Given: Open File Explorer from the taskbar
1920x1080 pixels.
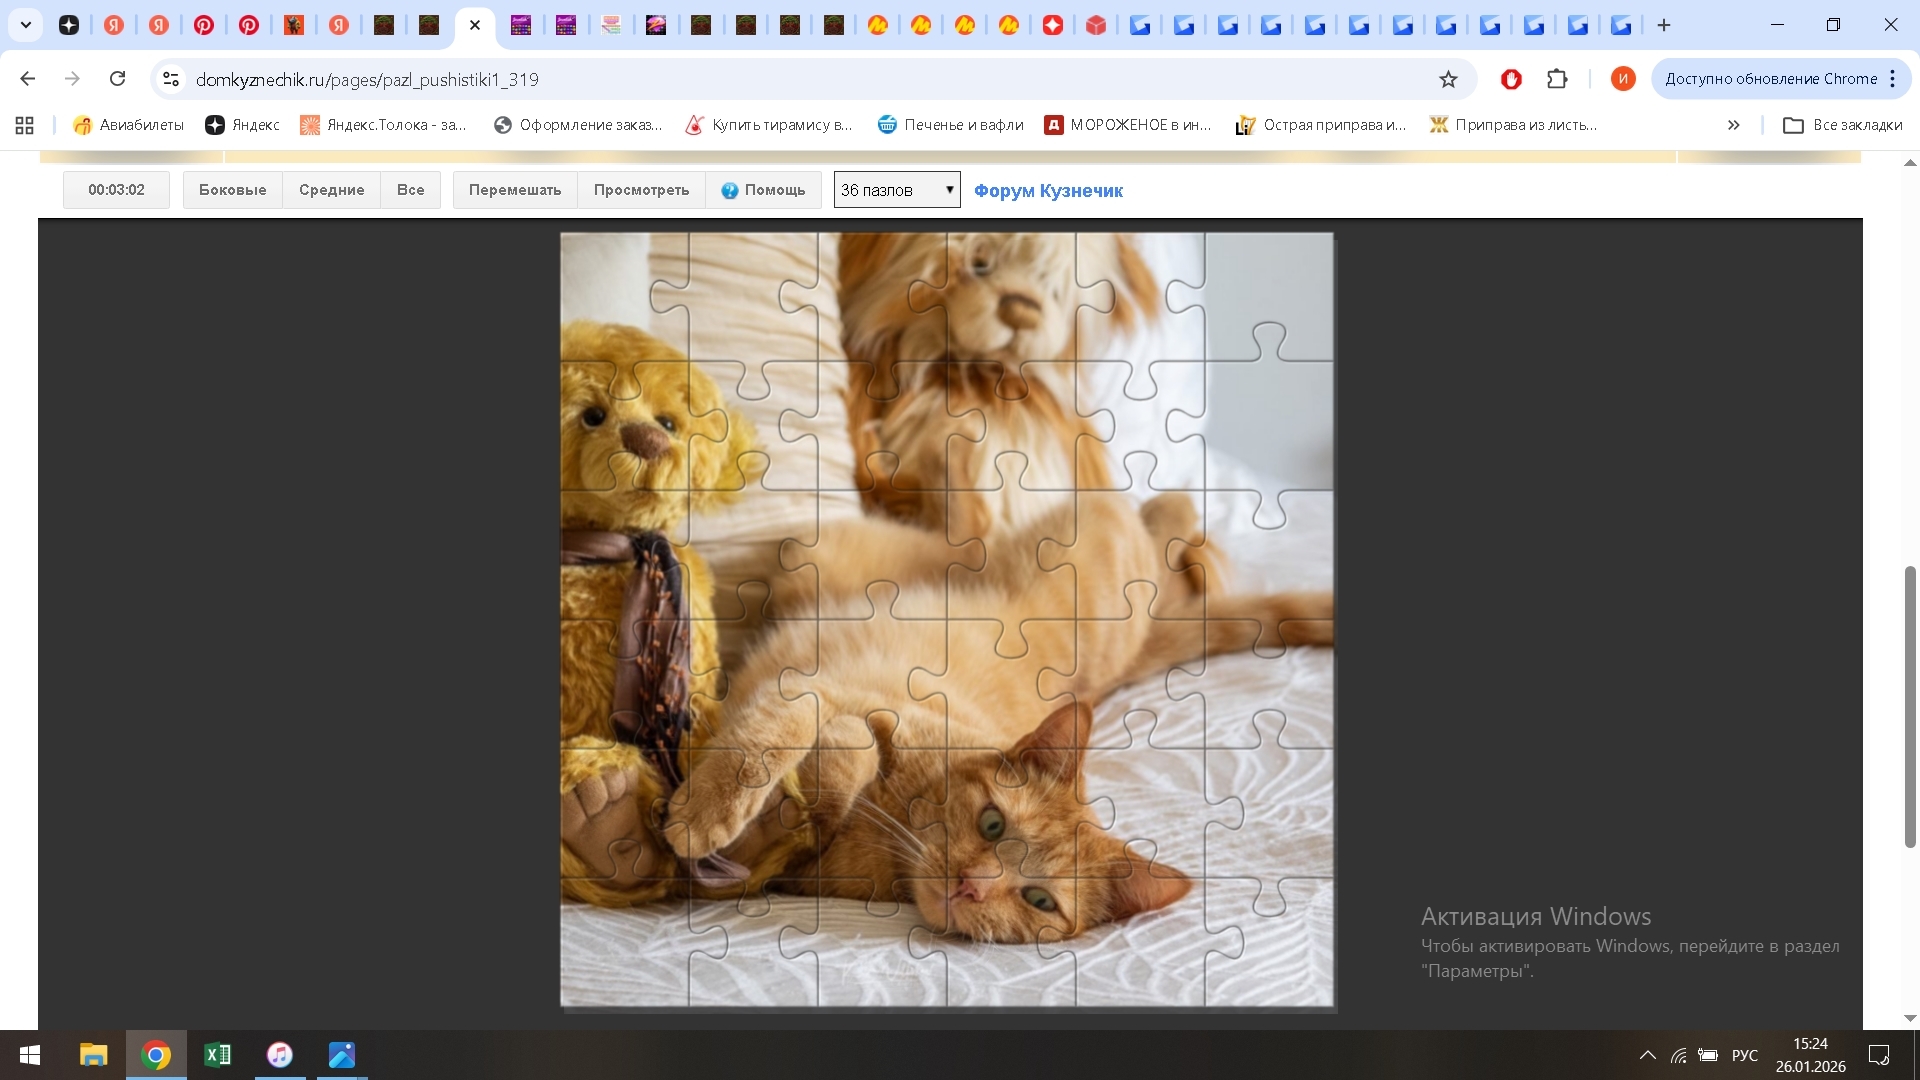Looking at the screenshot, I should (93, 1055).
